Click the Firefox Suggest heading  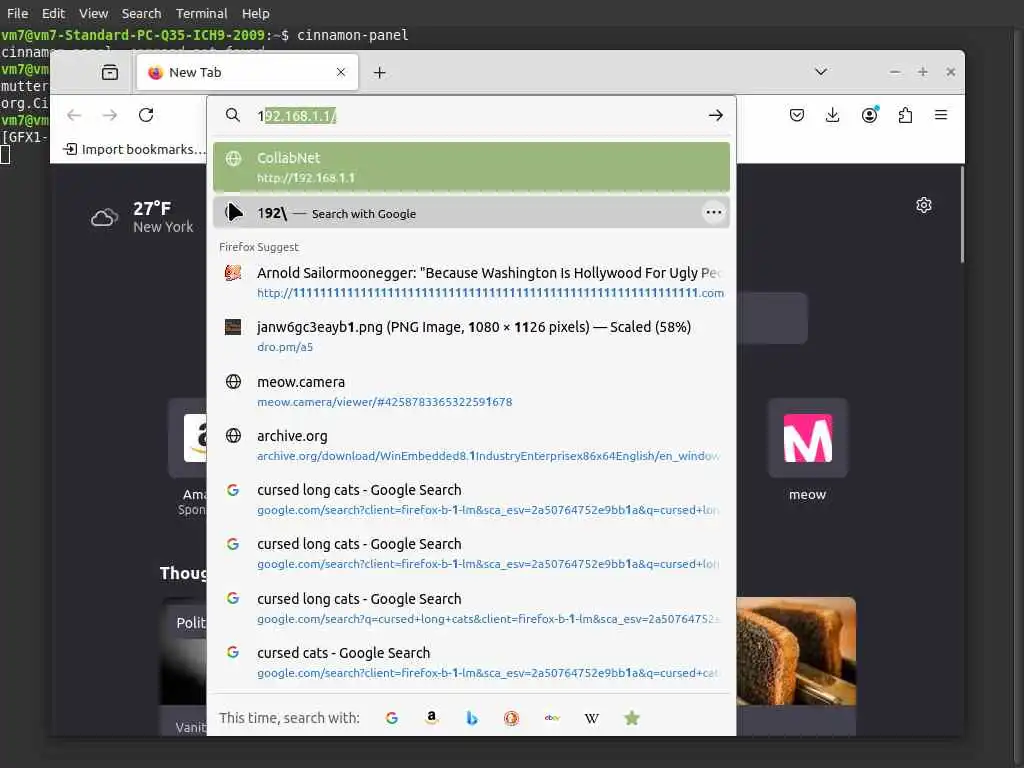[x=259, y=247]
